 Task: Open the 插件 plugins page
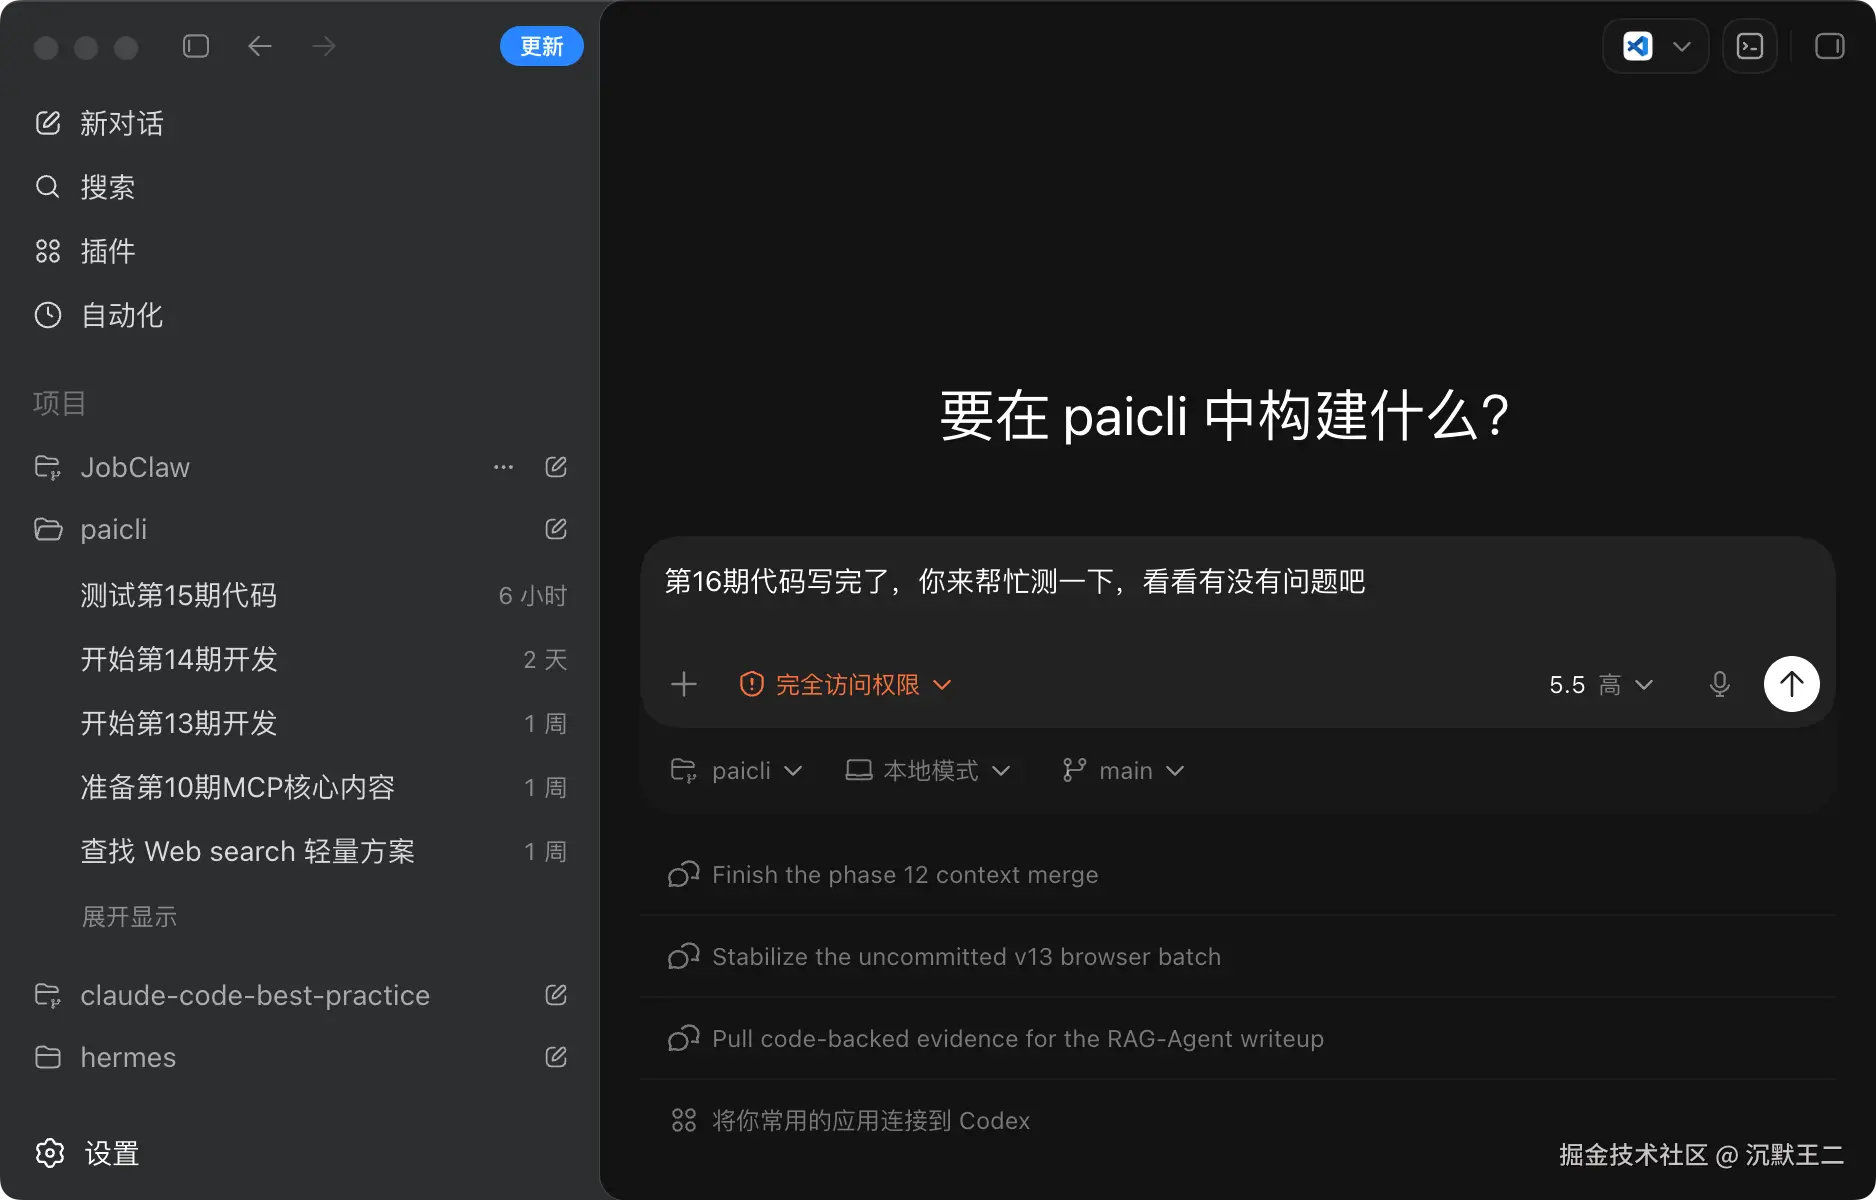point(86,251)
